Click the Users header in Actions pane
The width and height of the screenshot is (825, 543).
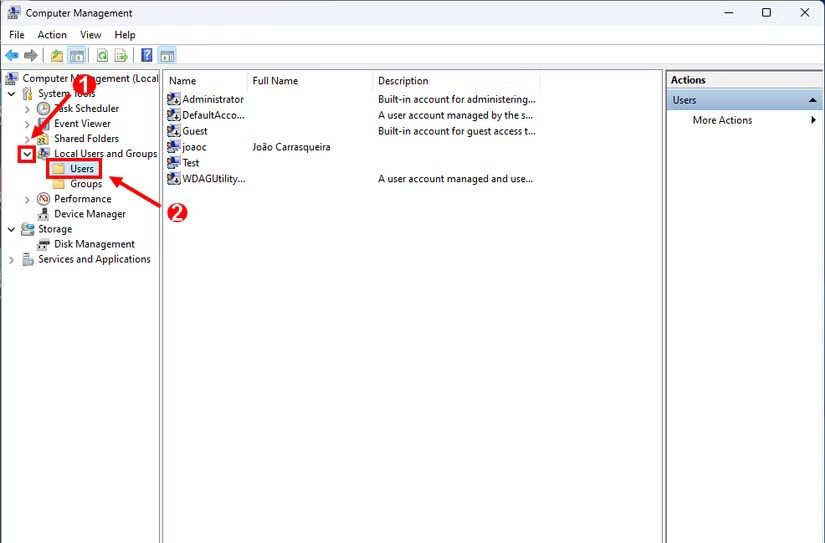point(744,100)
